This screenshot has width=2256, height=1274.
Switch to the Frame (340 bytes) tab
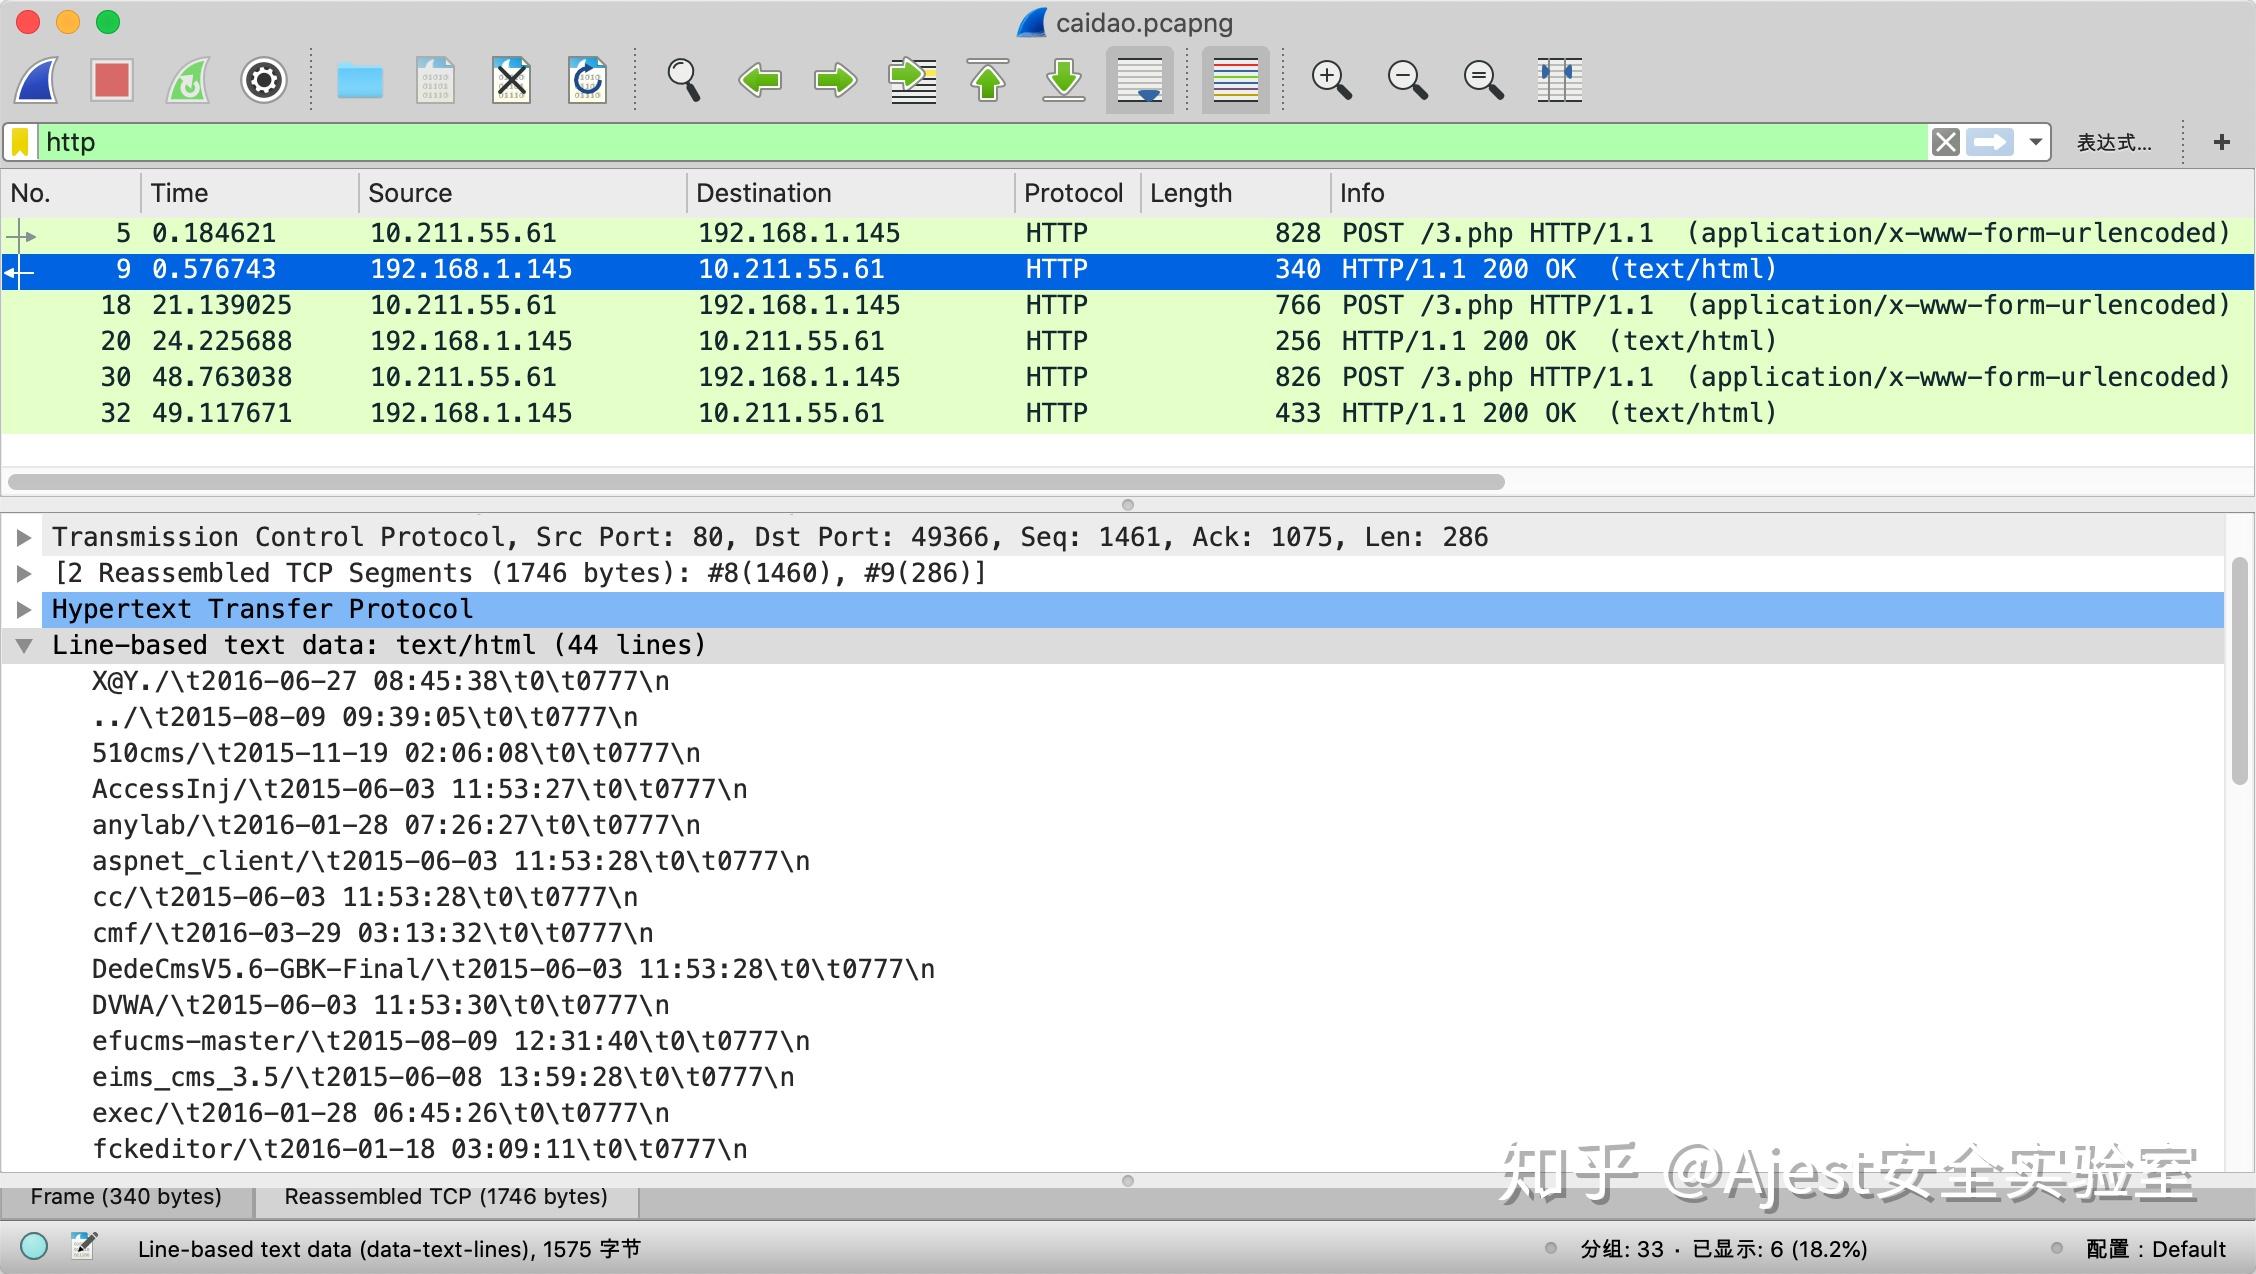[x=125, y=1196]
